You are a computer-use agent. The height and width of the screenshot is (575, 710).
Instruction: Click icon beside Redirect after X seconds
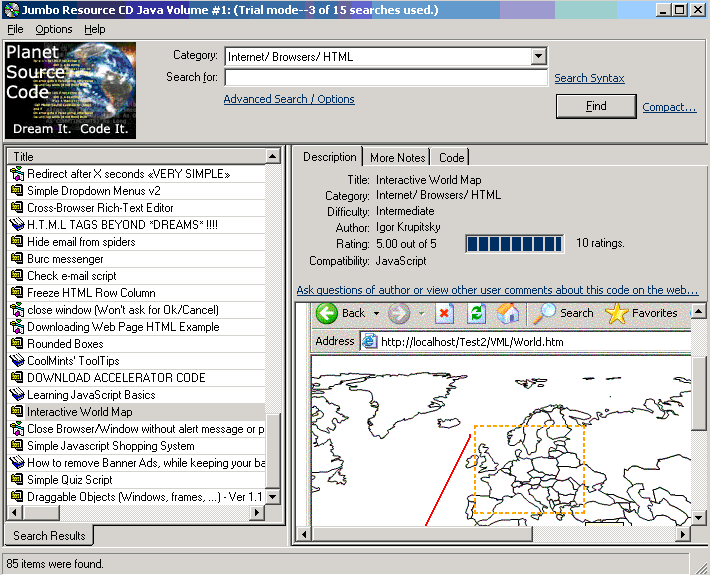click(x=17, y=174)
